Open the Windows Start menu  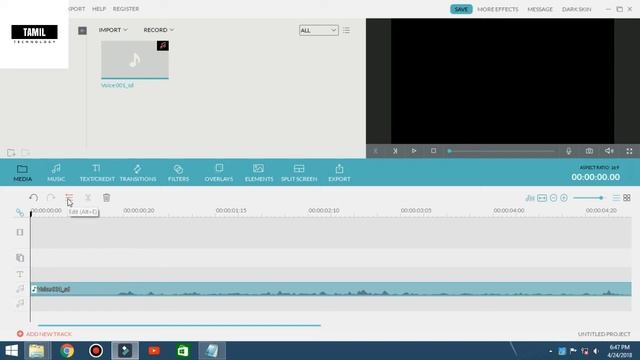pos(11,351)
